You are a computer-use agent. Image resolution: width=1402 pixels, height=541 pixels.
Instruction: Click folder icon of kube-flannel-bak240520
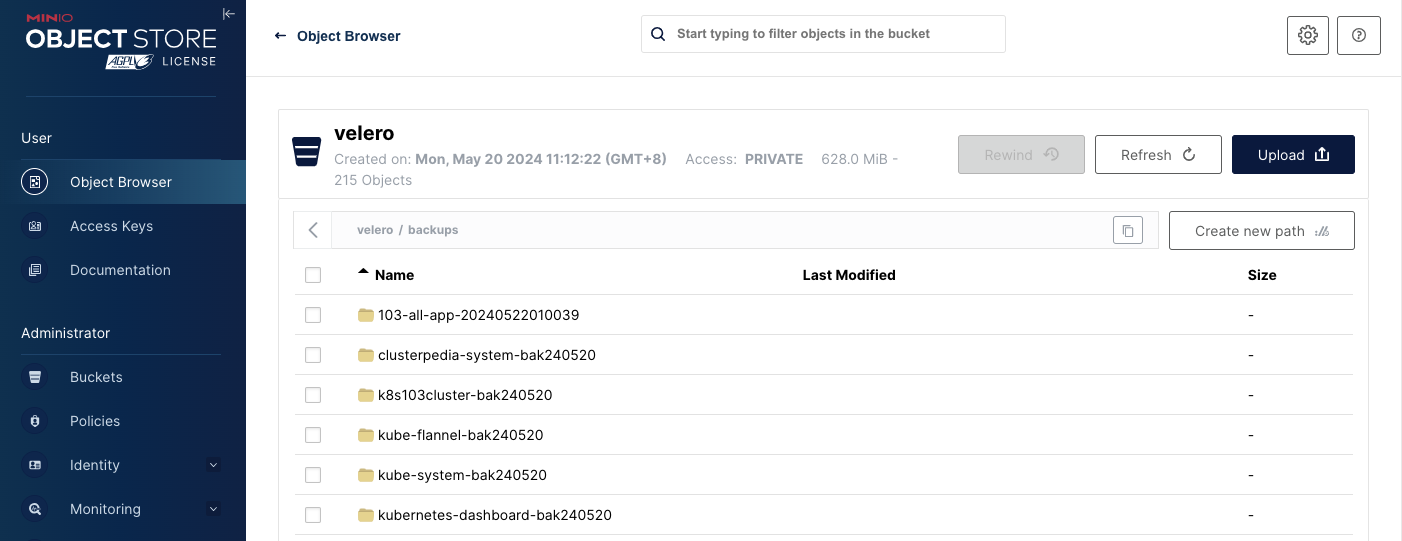(365, 435)
